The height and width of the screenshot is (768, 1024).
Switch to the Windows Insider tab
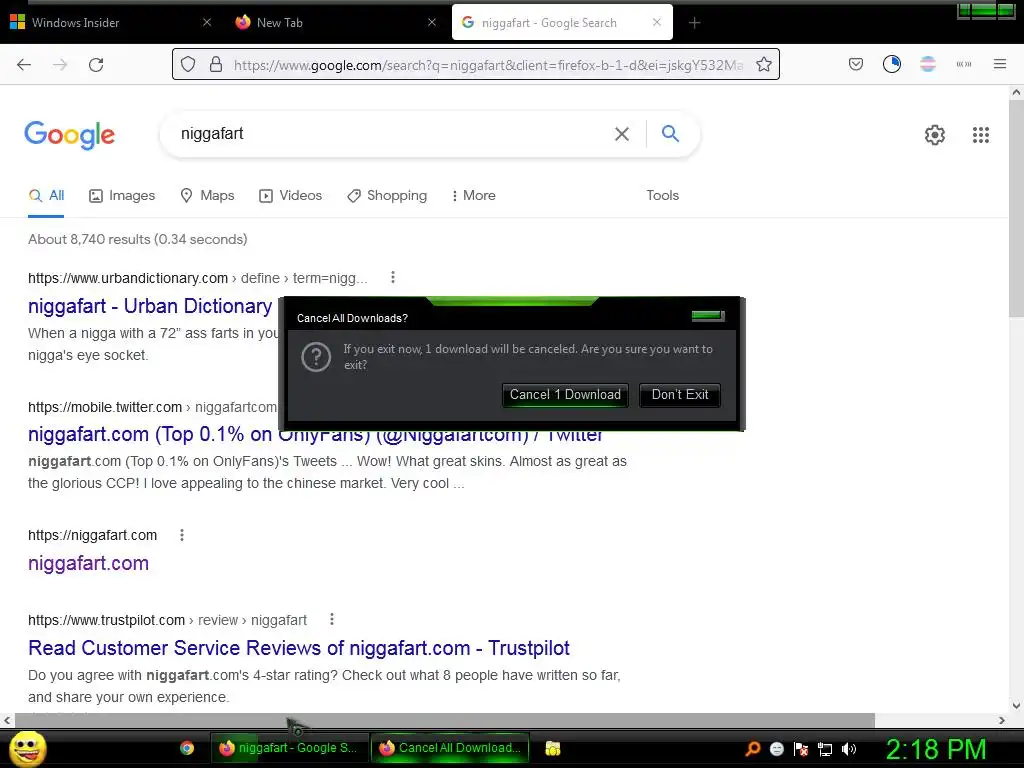click(x=111, y=23)
